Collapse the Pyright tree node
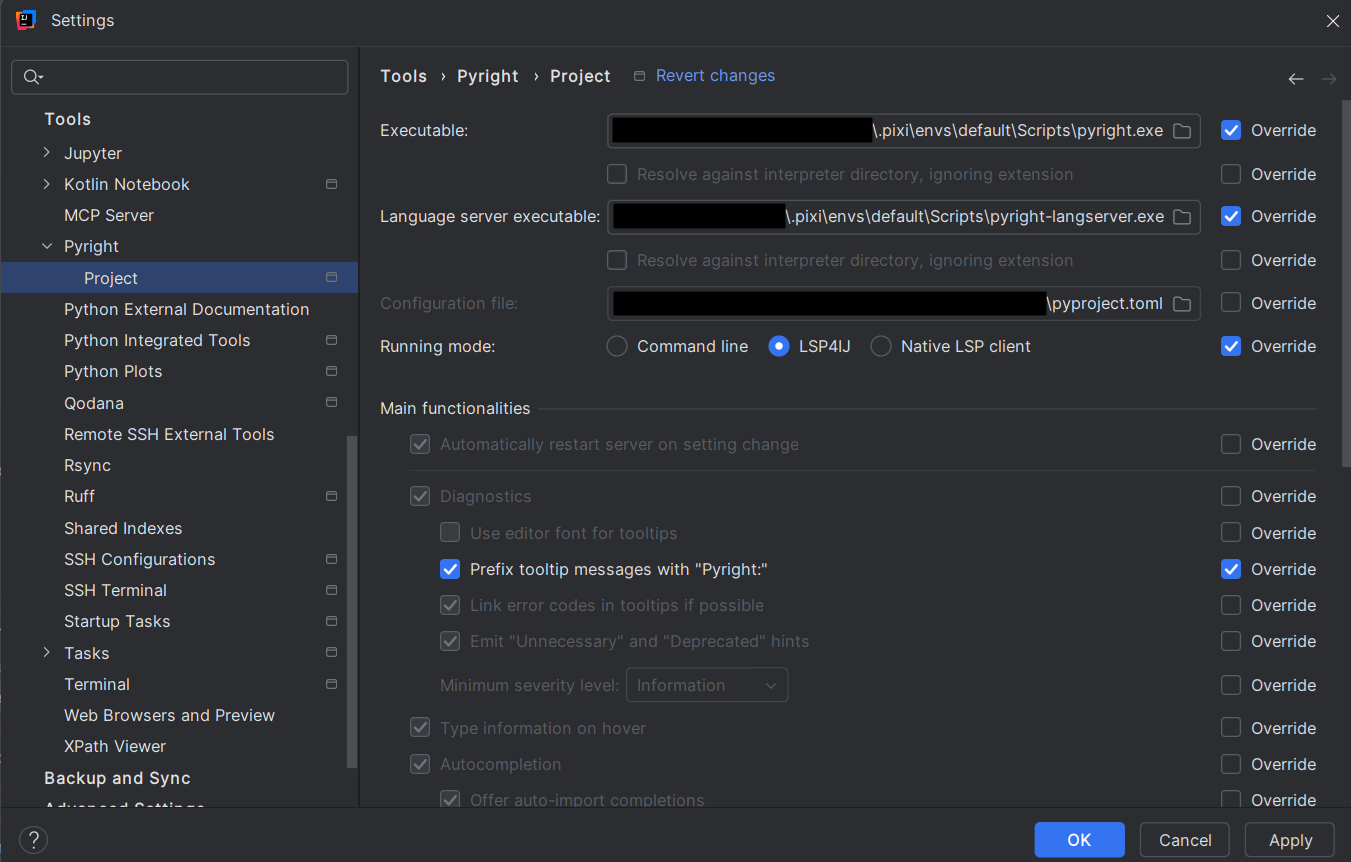 click(x=46, y=246)
